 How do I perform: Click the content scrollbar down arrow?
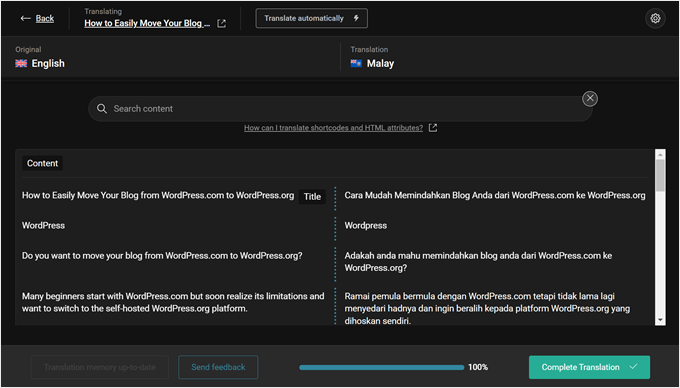(660, 320)
